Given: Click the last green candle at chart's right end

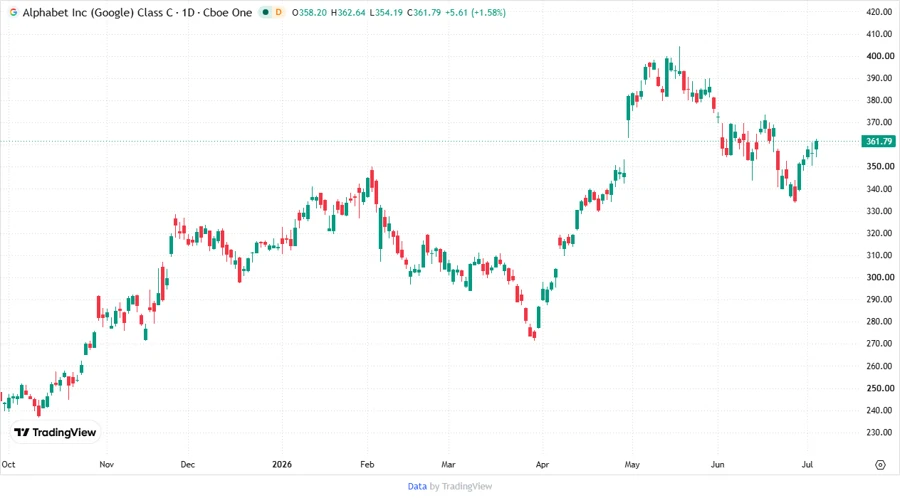Looking at the screenshot, I should point(816,145).
